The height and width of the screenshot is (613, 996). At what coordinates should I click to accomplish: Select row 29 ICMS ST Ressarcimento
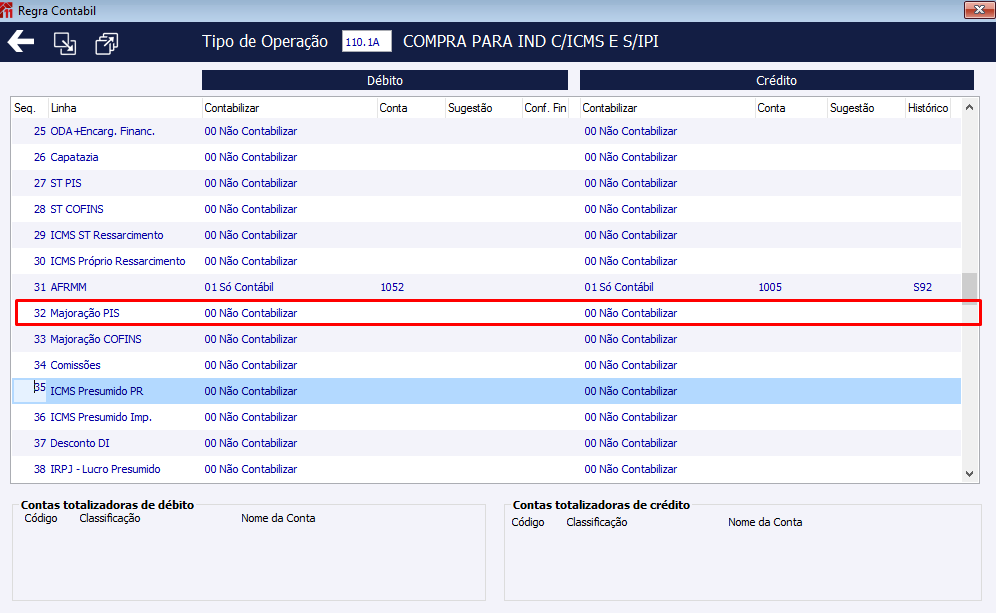[x=487, y=235]
